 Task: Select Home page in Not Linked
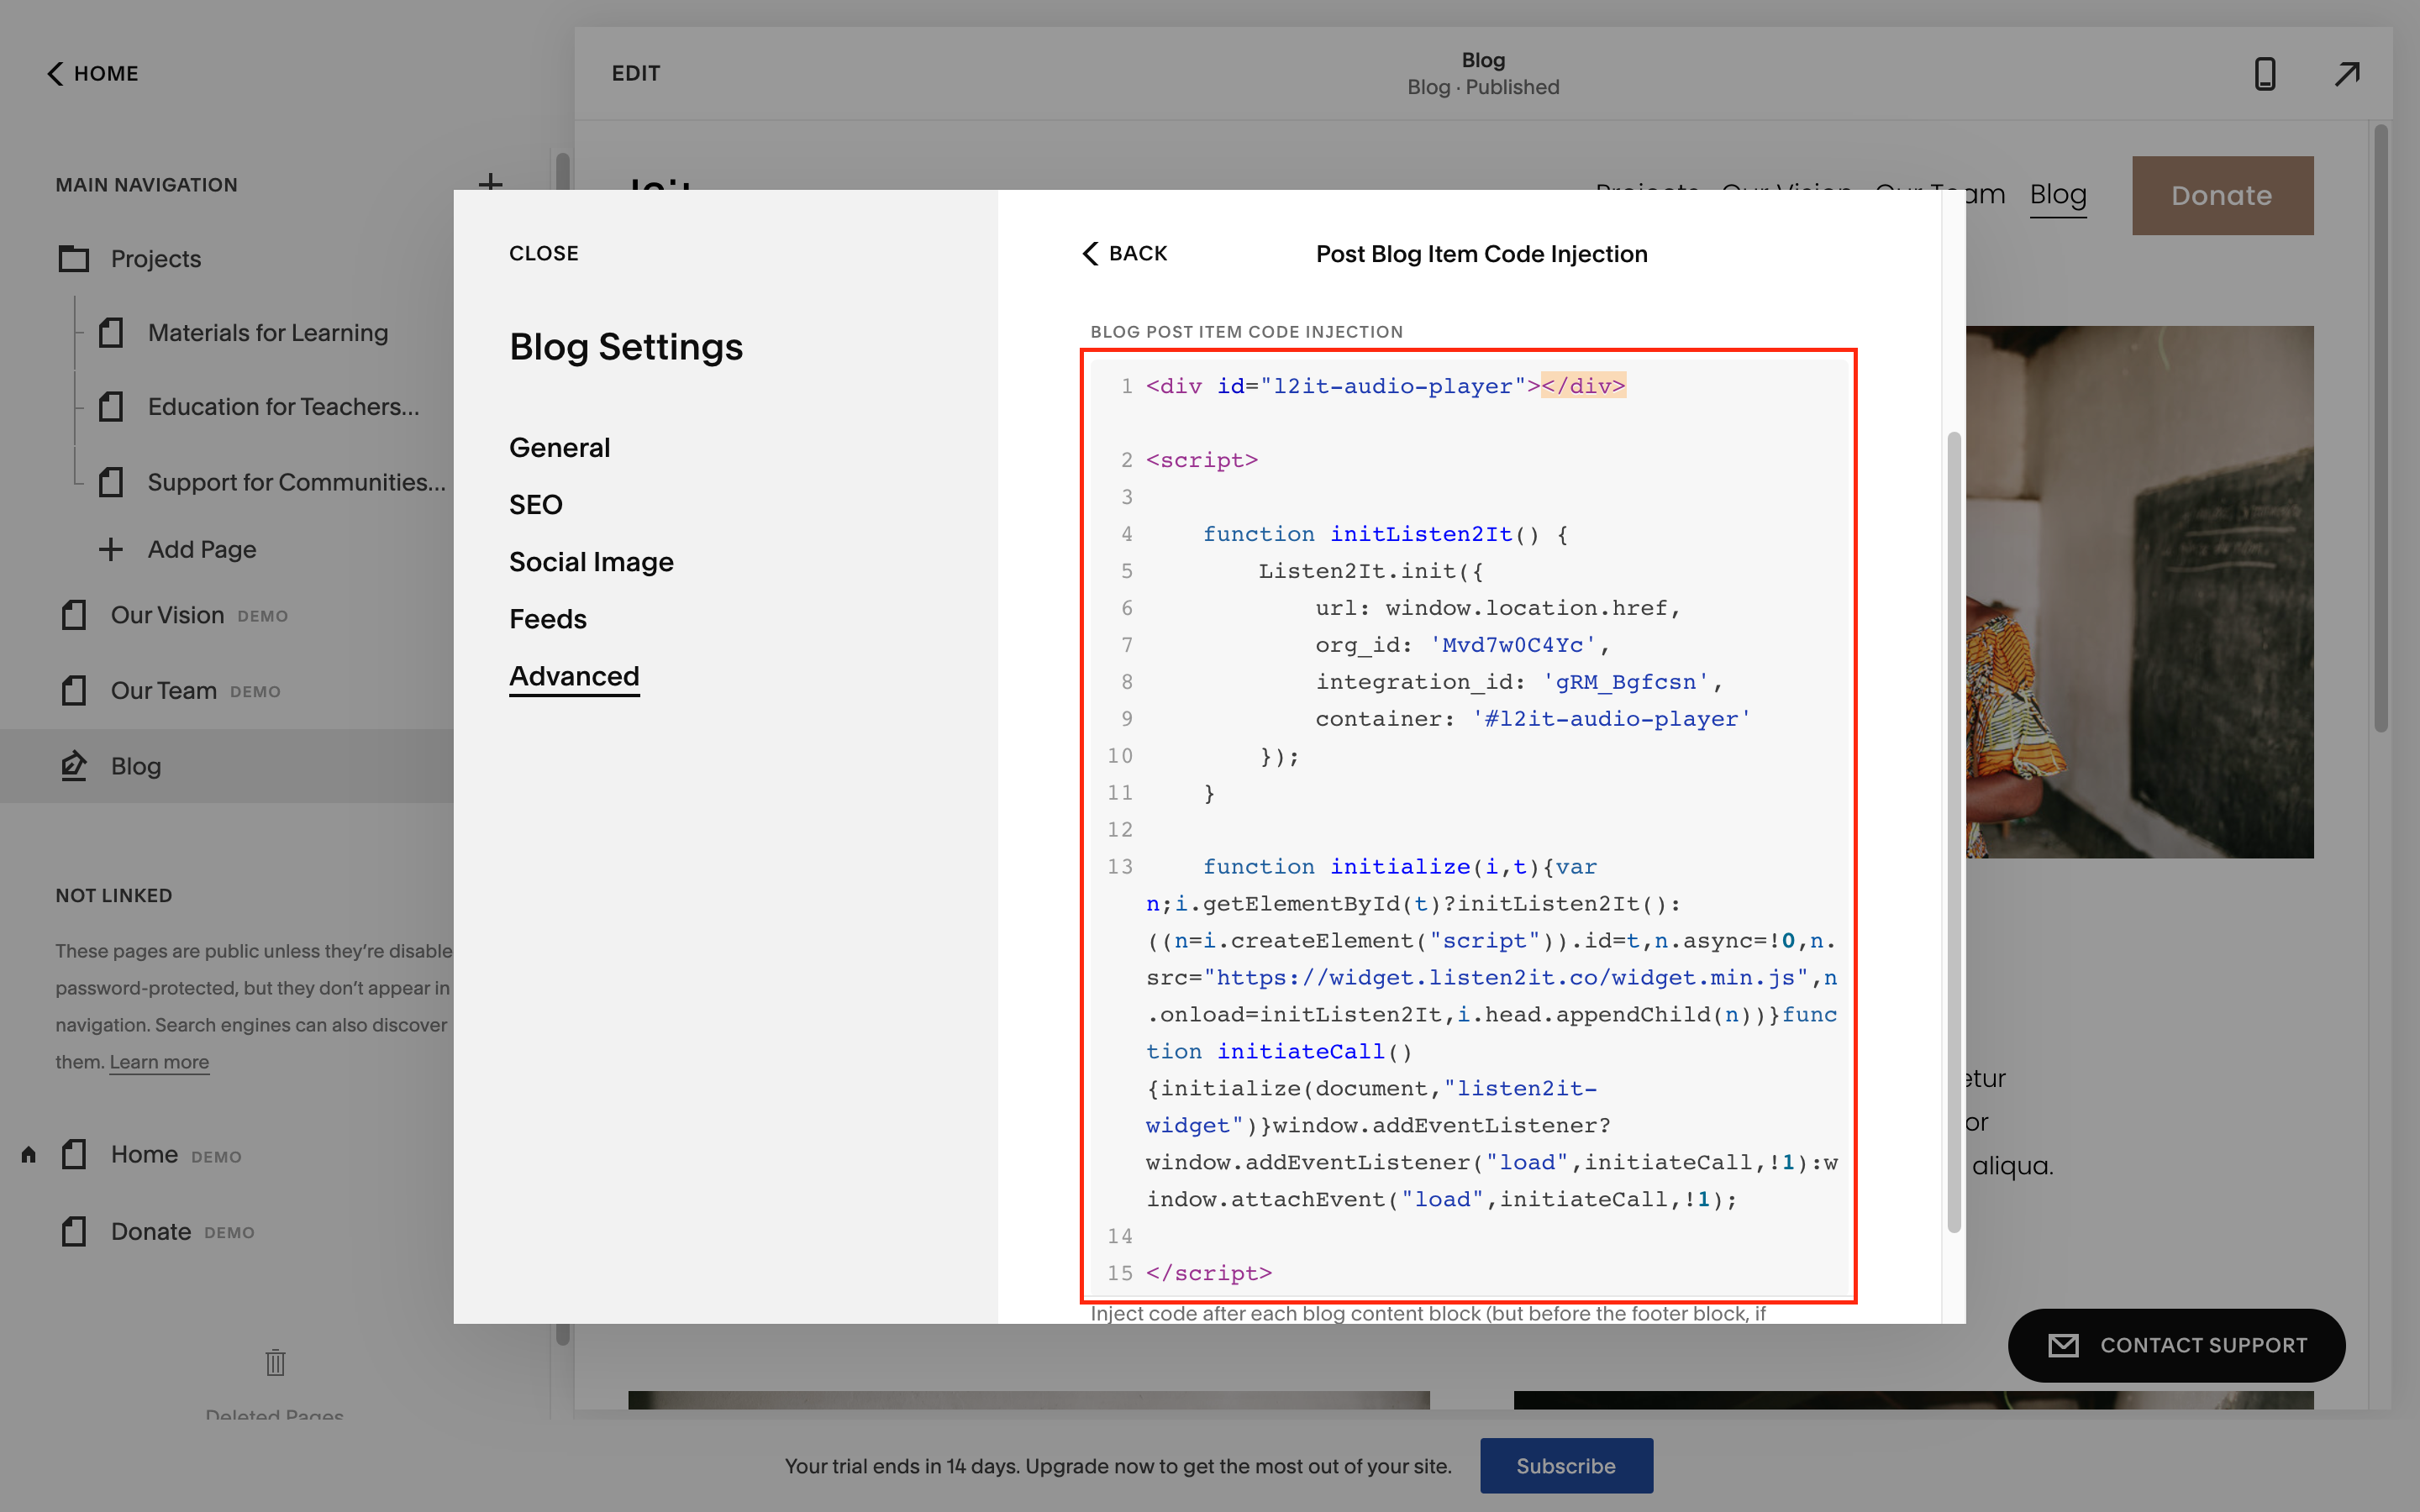[144, 1154]
